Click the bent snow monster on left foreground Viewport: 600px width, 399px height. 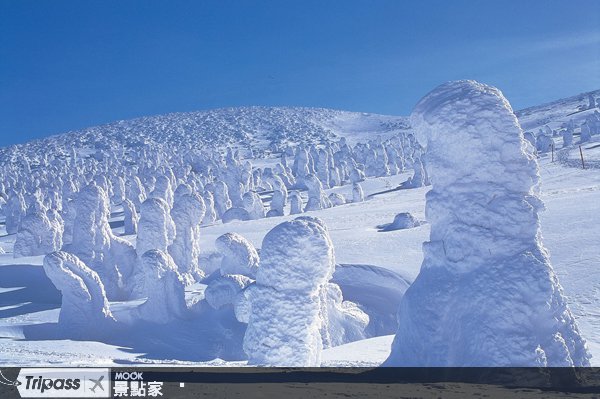[78, 287]
